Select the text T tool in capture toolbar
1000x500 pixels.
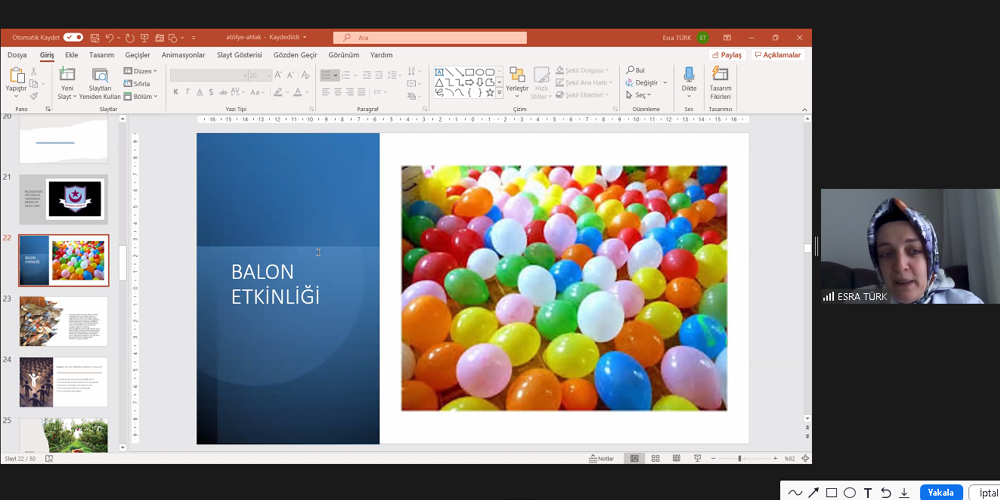coord(868,493)
